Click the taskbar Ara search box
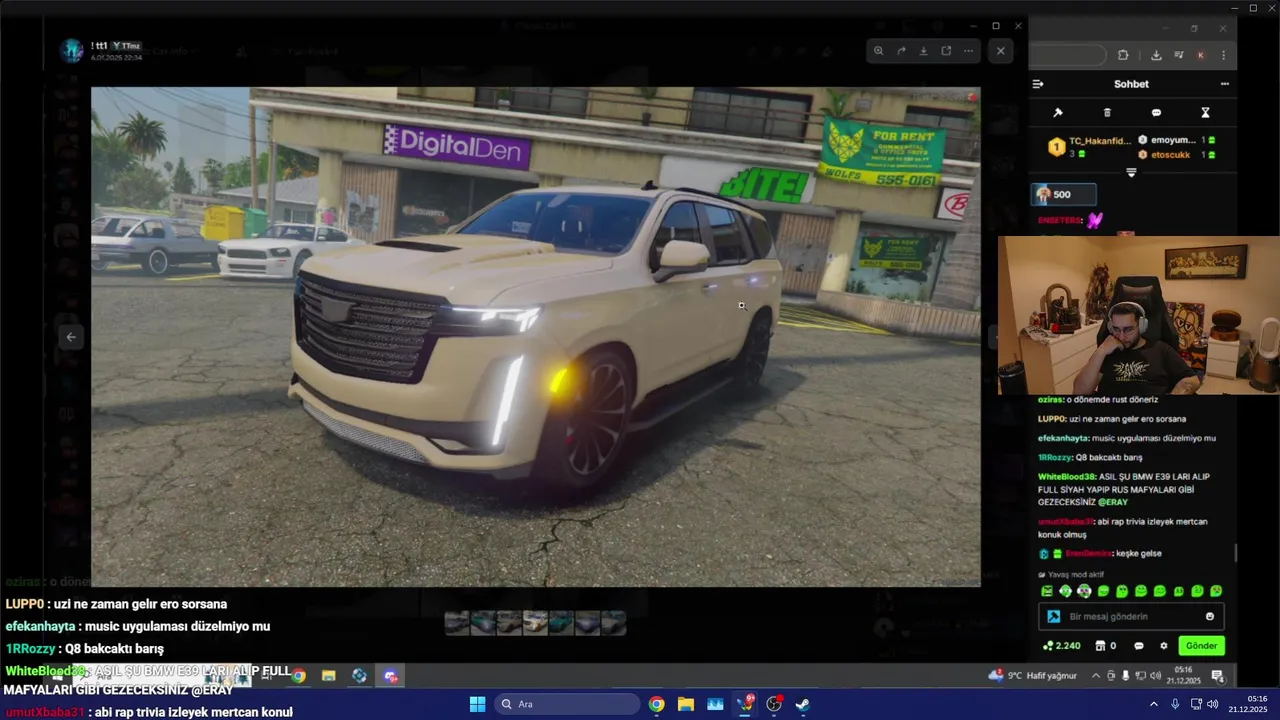1280x720 pixels. (x=567, y=704)
